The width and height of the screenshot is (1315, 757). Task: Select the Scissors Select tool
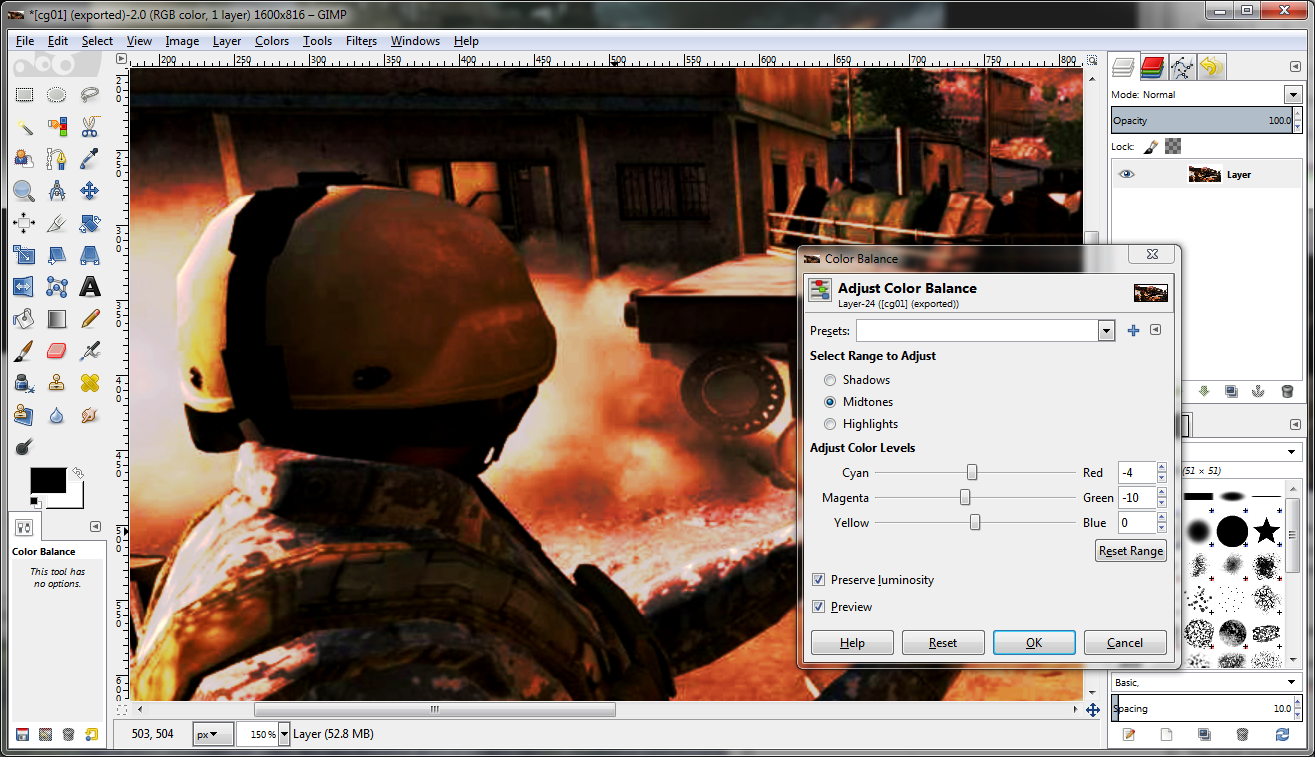[90, 127]
